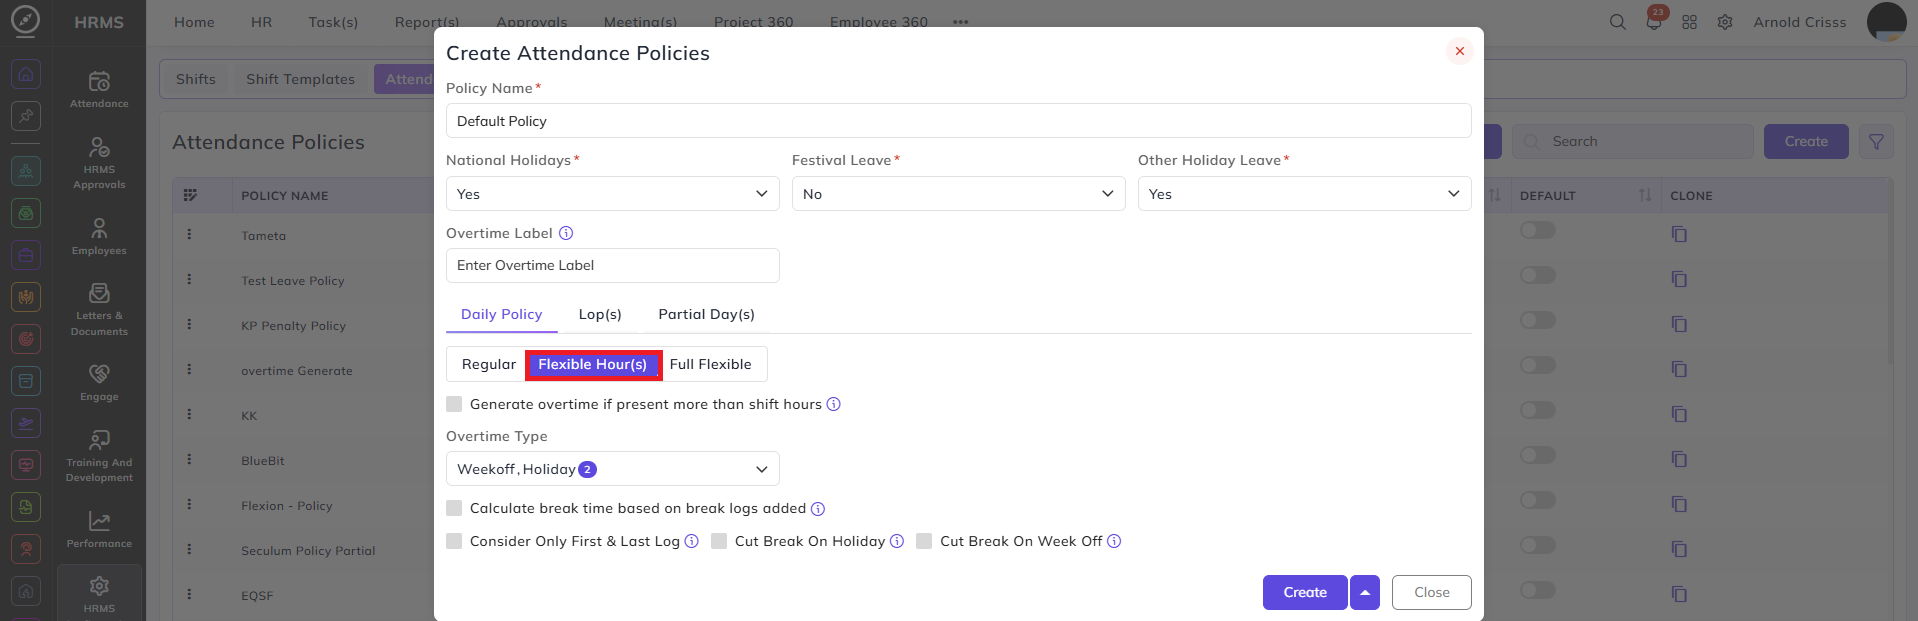Switch to Lop(s) tab
Image resolution: width=1918 pixels, height=621 pixels.
600,314
